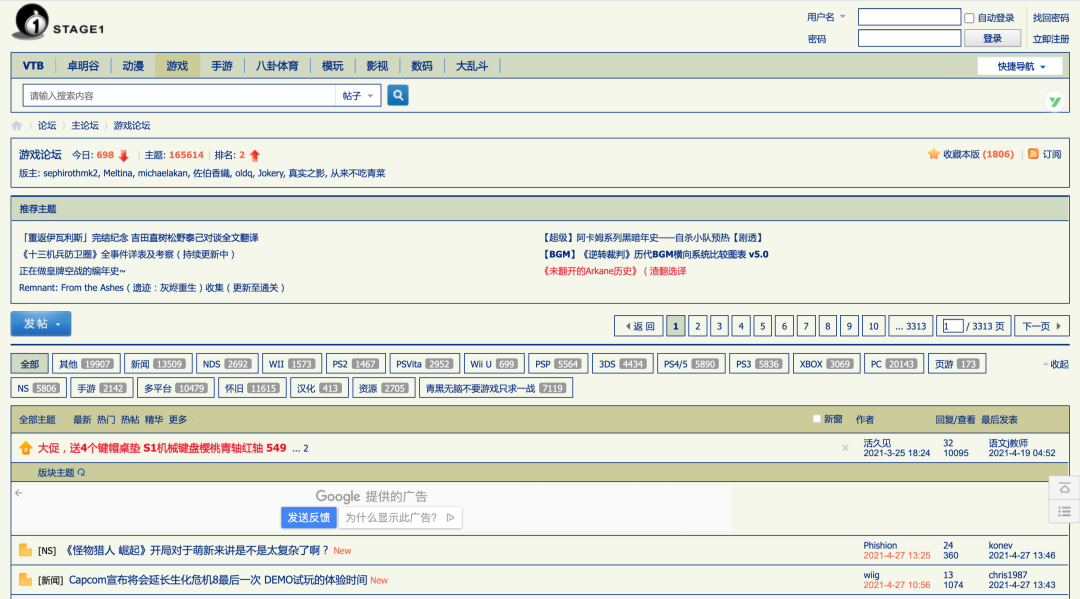Toggle the 自动登录 checkbox
Viewport: 1080px width, 599px height.
(x=969, y=18)
